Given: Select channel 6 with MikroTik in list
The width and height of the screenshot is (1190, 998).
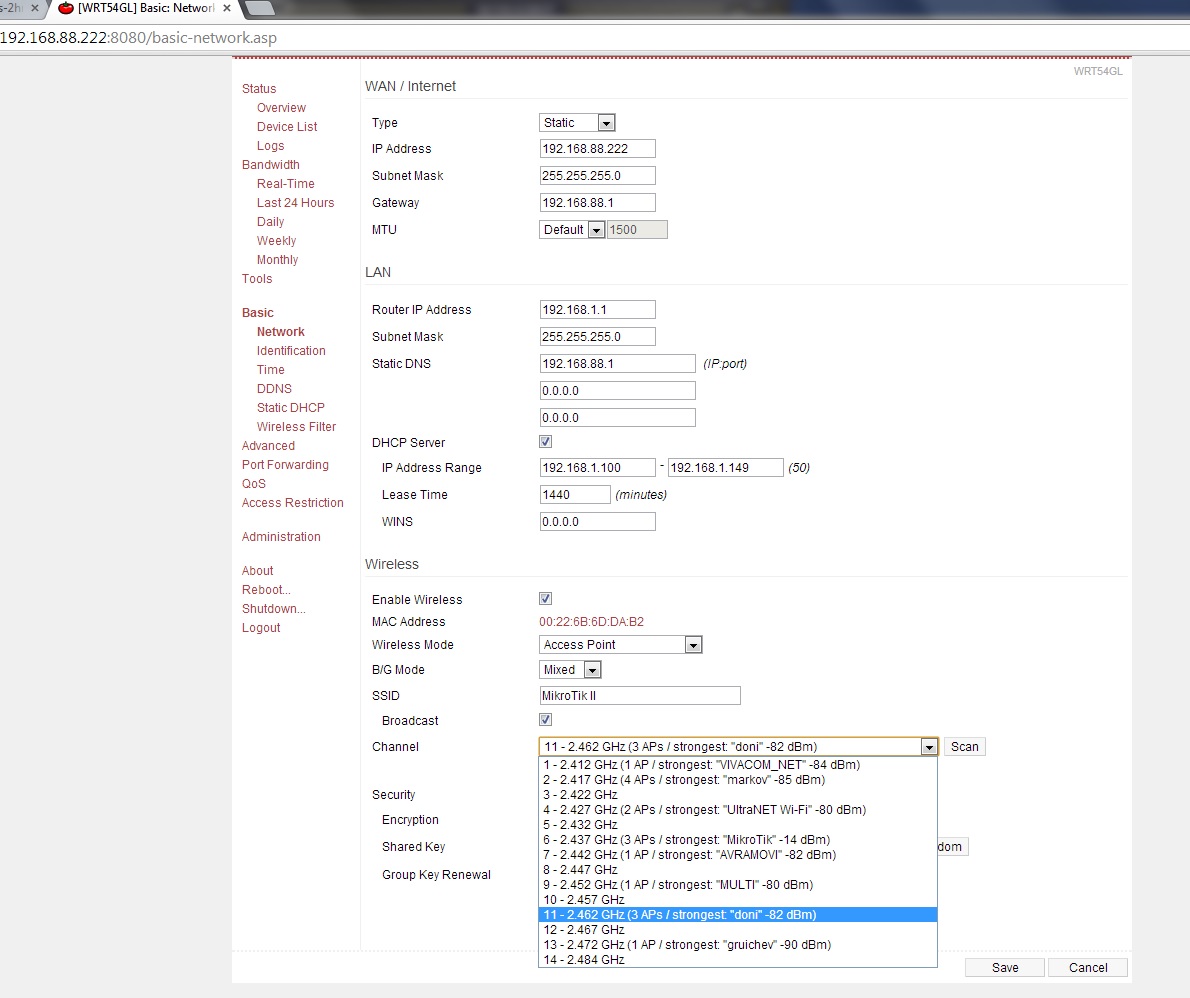Looking at the screenshot, I should [x=686, y=840].
